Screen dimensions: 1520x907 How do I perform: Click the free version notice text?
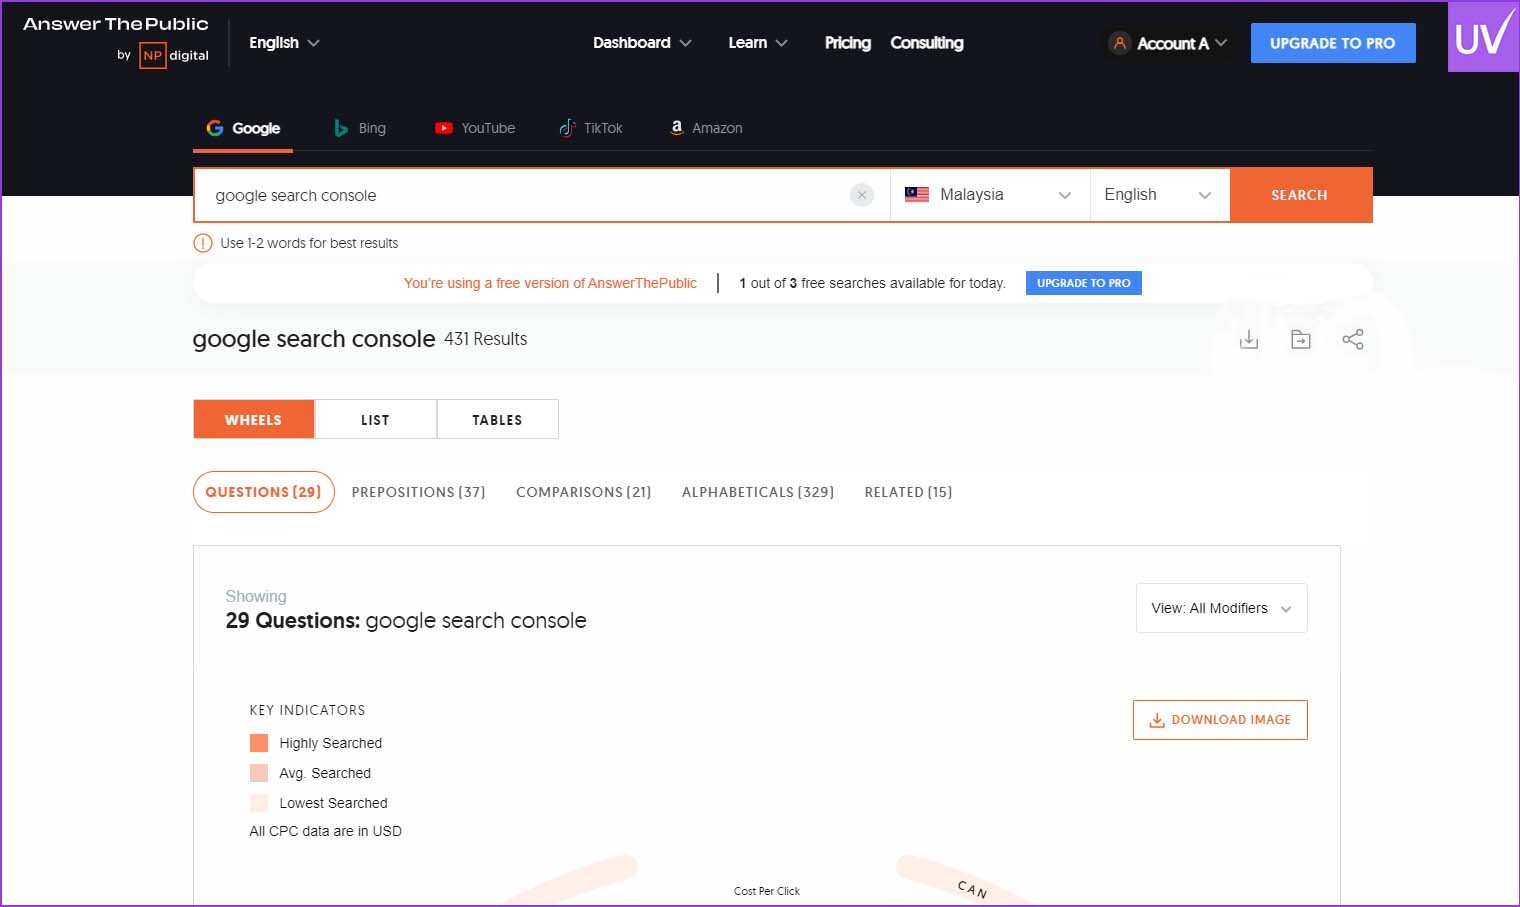[x=550, y=283]
